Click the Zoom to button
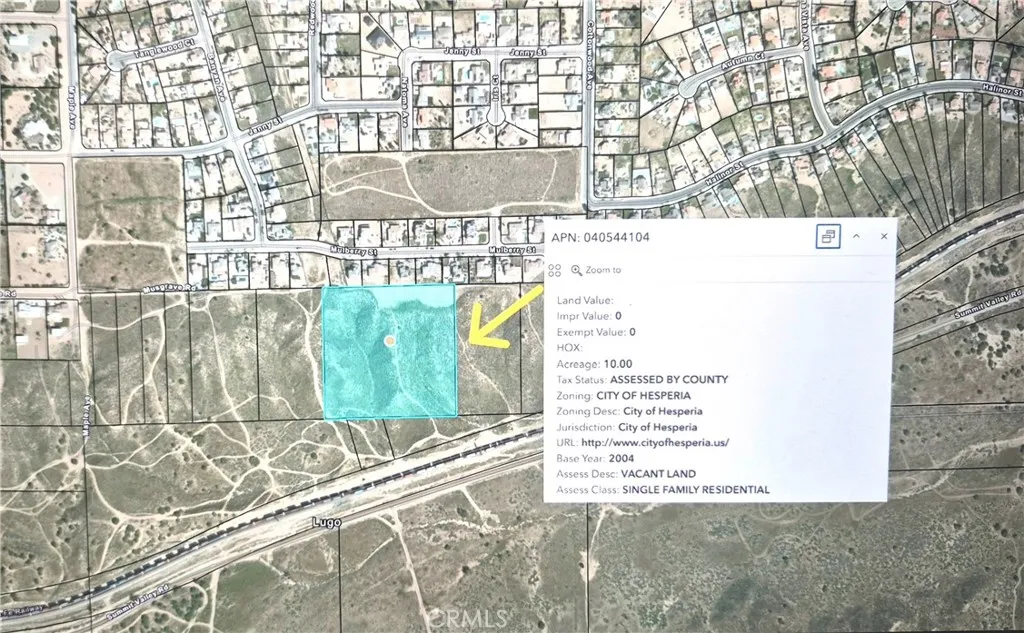Image resolution: width=1024 pixels, height=633 pixels. [x=596, y=270]
